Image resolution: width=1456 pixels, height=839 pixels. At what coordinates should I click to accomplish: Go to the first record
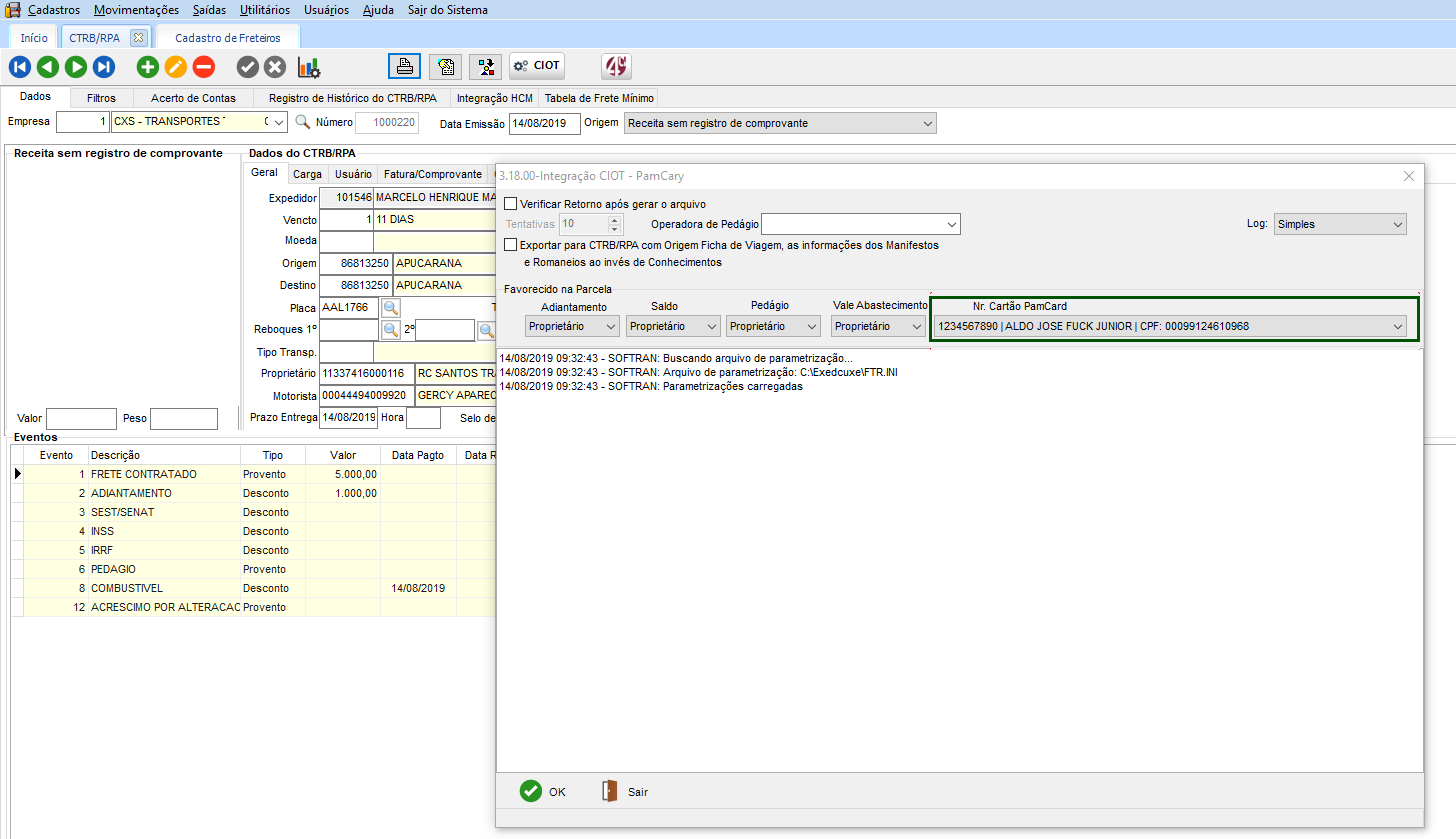click(x=20, y=67)
